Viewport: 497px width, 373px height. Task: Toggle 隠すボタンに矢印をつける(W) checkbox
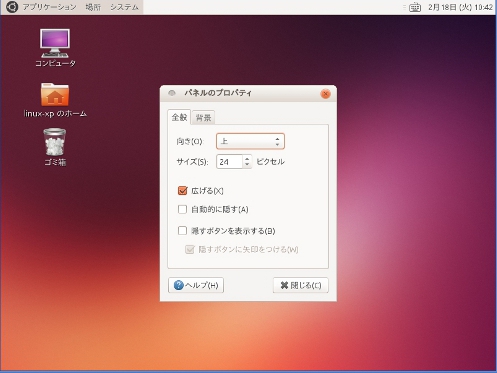(189, 249)
